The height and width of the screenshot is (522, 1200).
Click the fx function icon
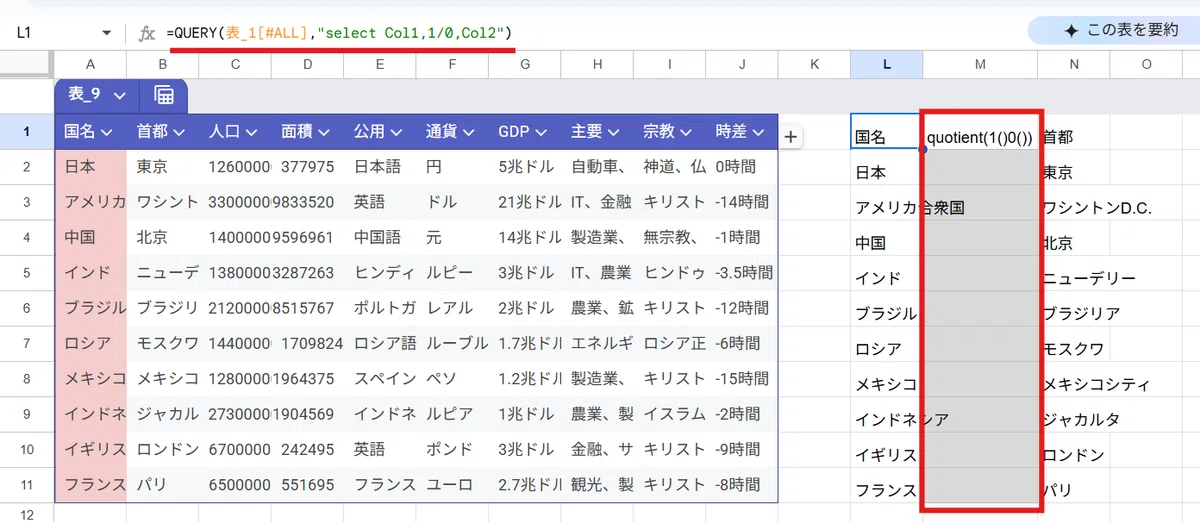pyautogui.click(x=146, y=33)
